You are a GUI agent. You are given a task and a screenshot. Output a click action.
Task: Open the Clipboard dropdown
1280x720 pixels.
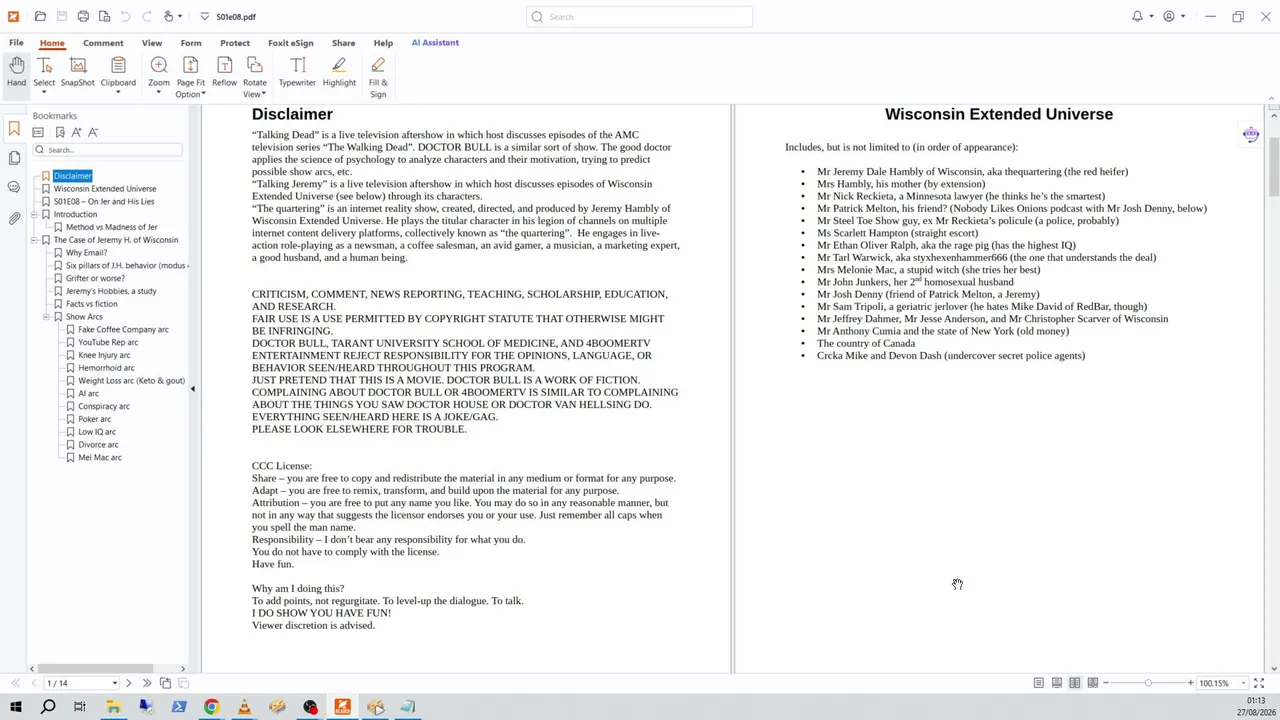coord(118,93)
